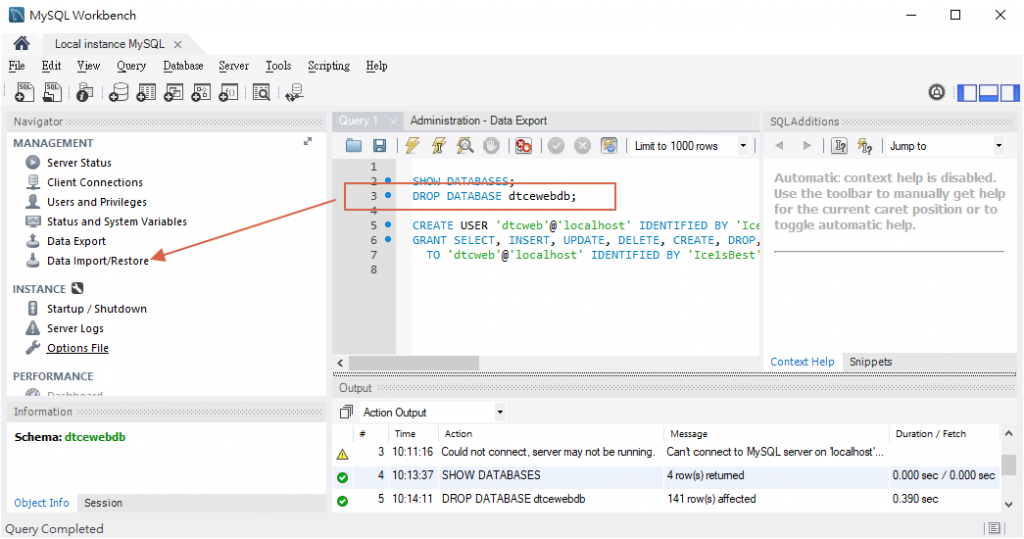Viewport: 1024px width, 539px height.
Task: Switch to Administration - Data Export tab
Action: click(479, 121)
